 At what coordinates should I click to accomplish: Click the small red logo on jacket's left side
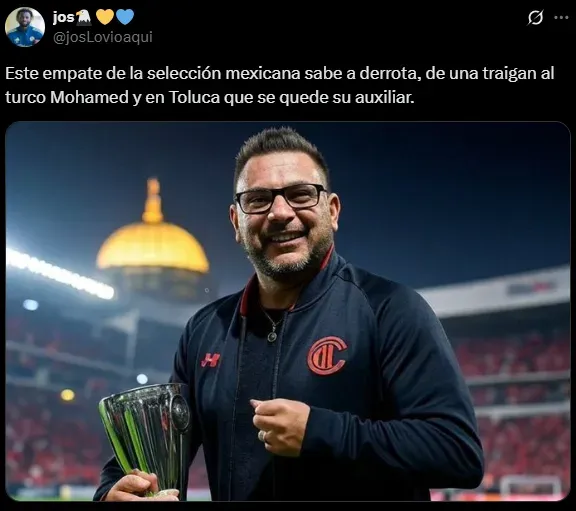click(210, 360)
